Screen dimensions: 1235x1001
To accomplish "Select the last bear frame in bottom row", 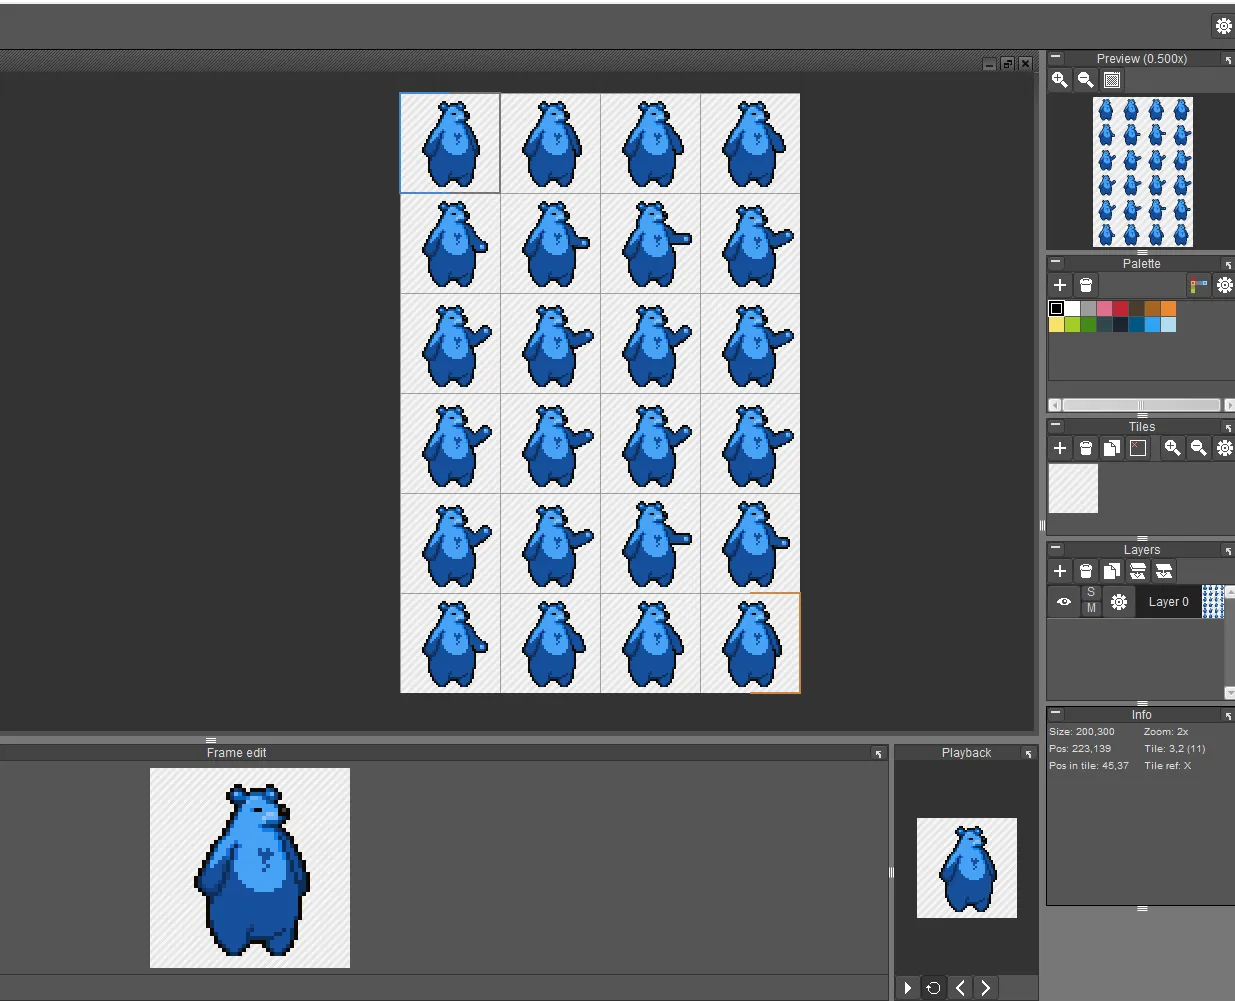I will [x=750, y=643].
